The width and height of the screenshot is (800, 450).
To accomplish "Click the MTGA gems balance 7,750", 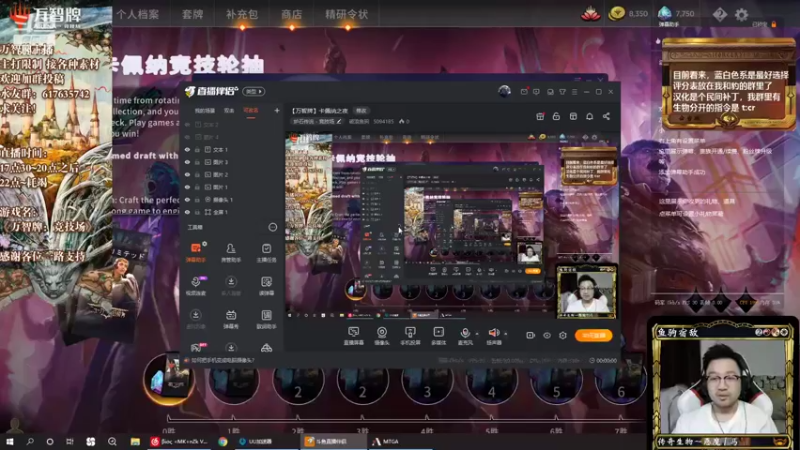I will 676,14.
